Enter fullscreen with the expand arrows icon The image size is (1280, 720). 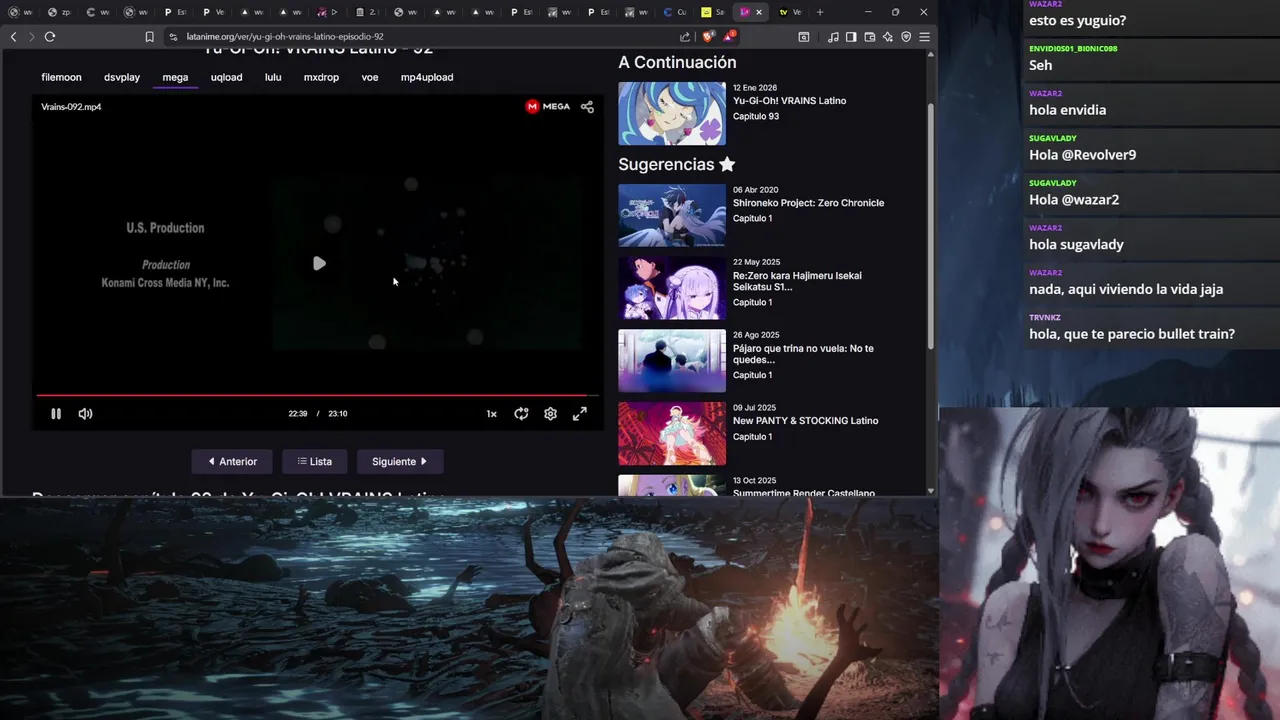coord(579,414)
